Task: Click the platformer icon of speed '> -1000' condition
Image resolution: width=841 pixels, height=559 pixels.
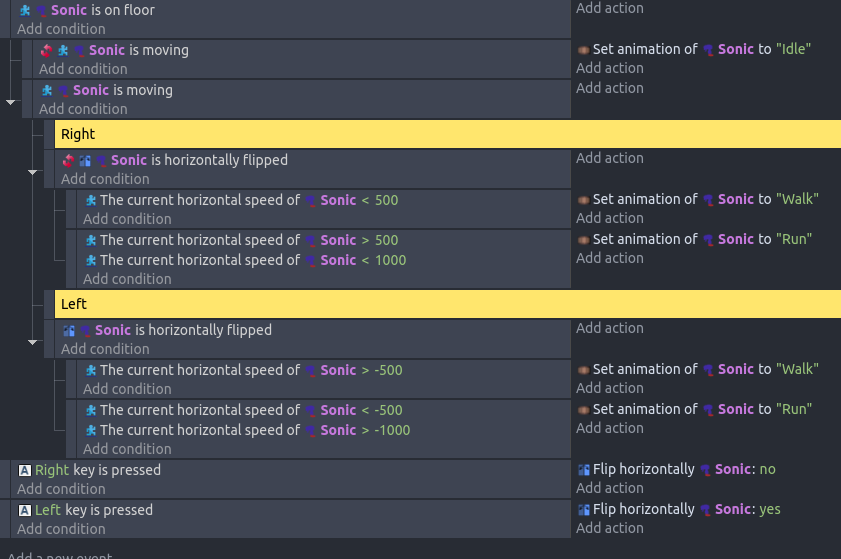Action: [x=91, y=430]
